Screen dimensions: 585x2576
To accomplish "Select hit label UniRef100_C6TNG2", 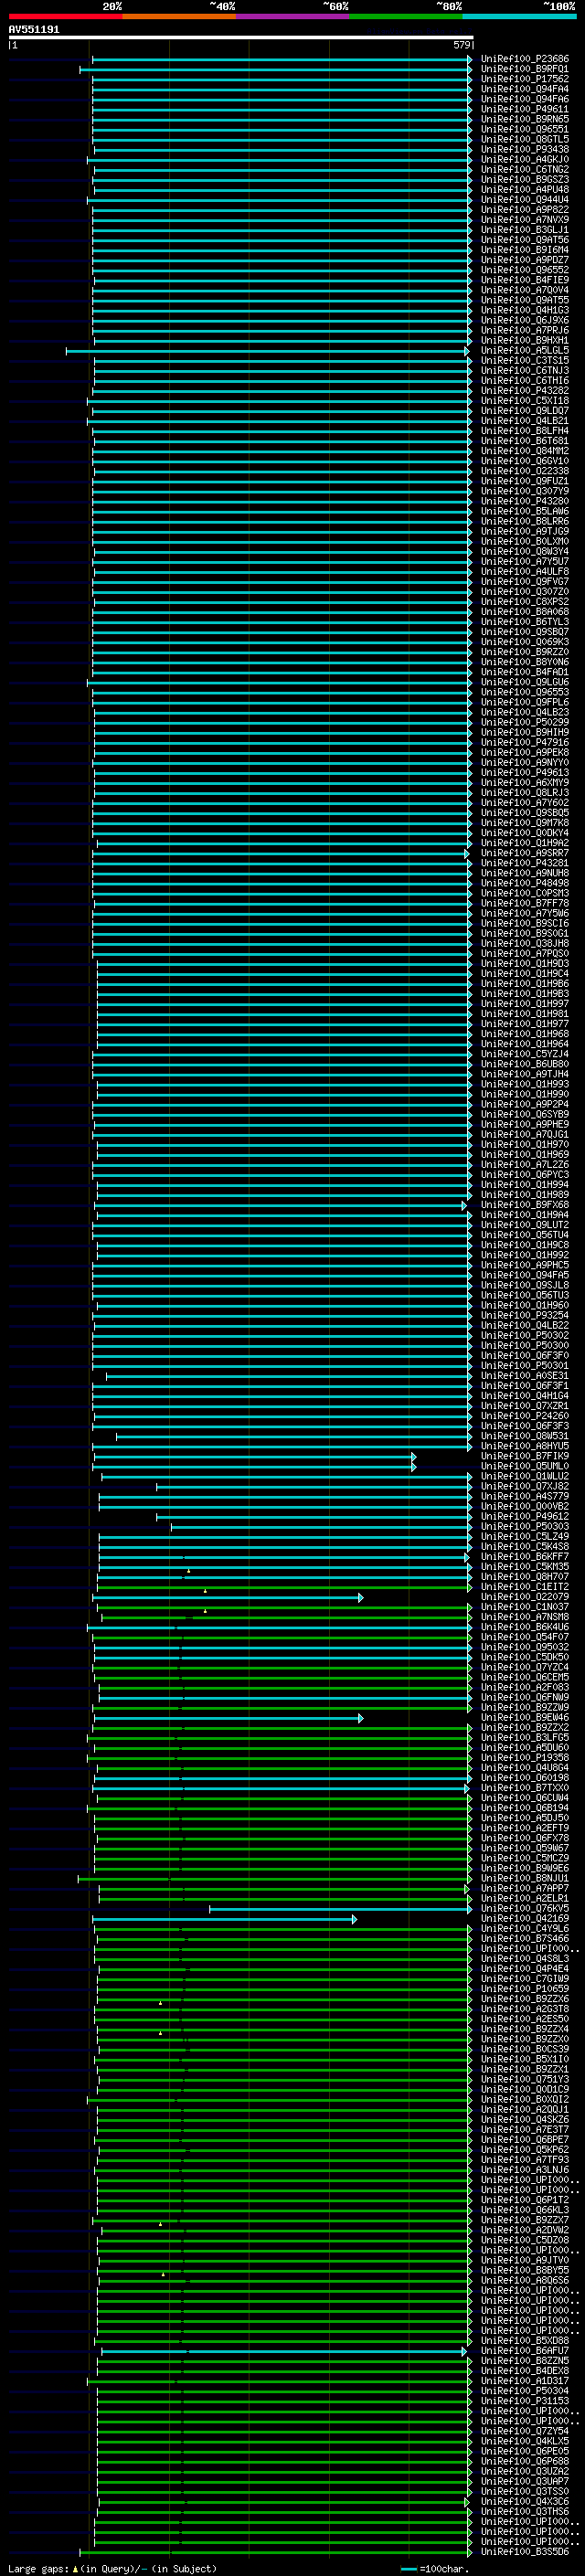I will coord(524,169).
